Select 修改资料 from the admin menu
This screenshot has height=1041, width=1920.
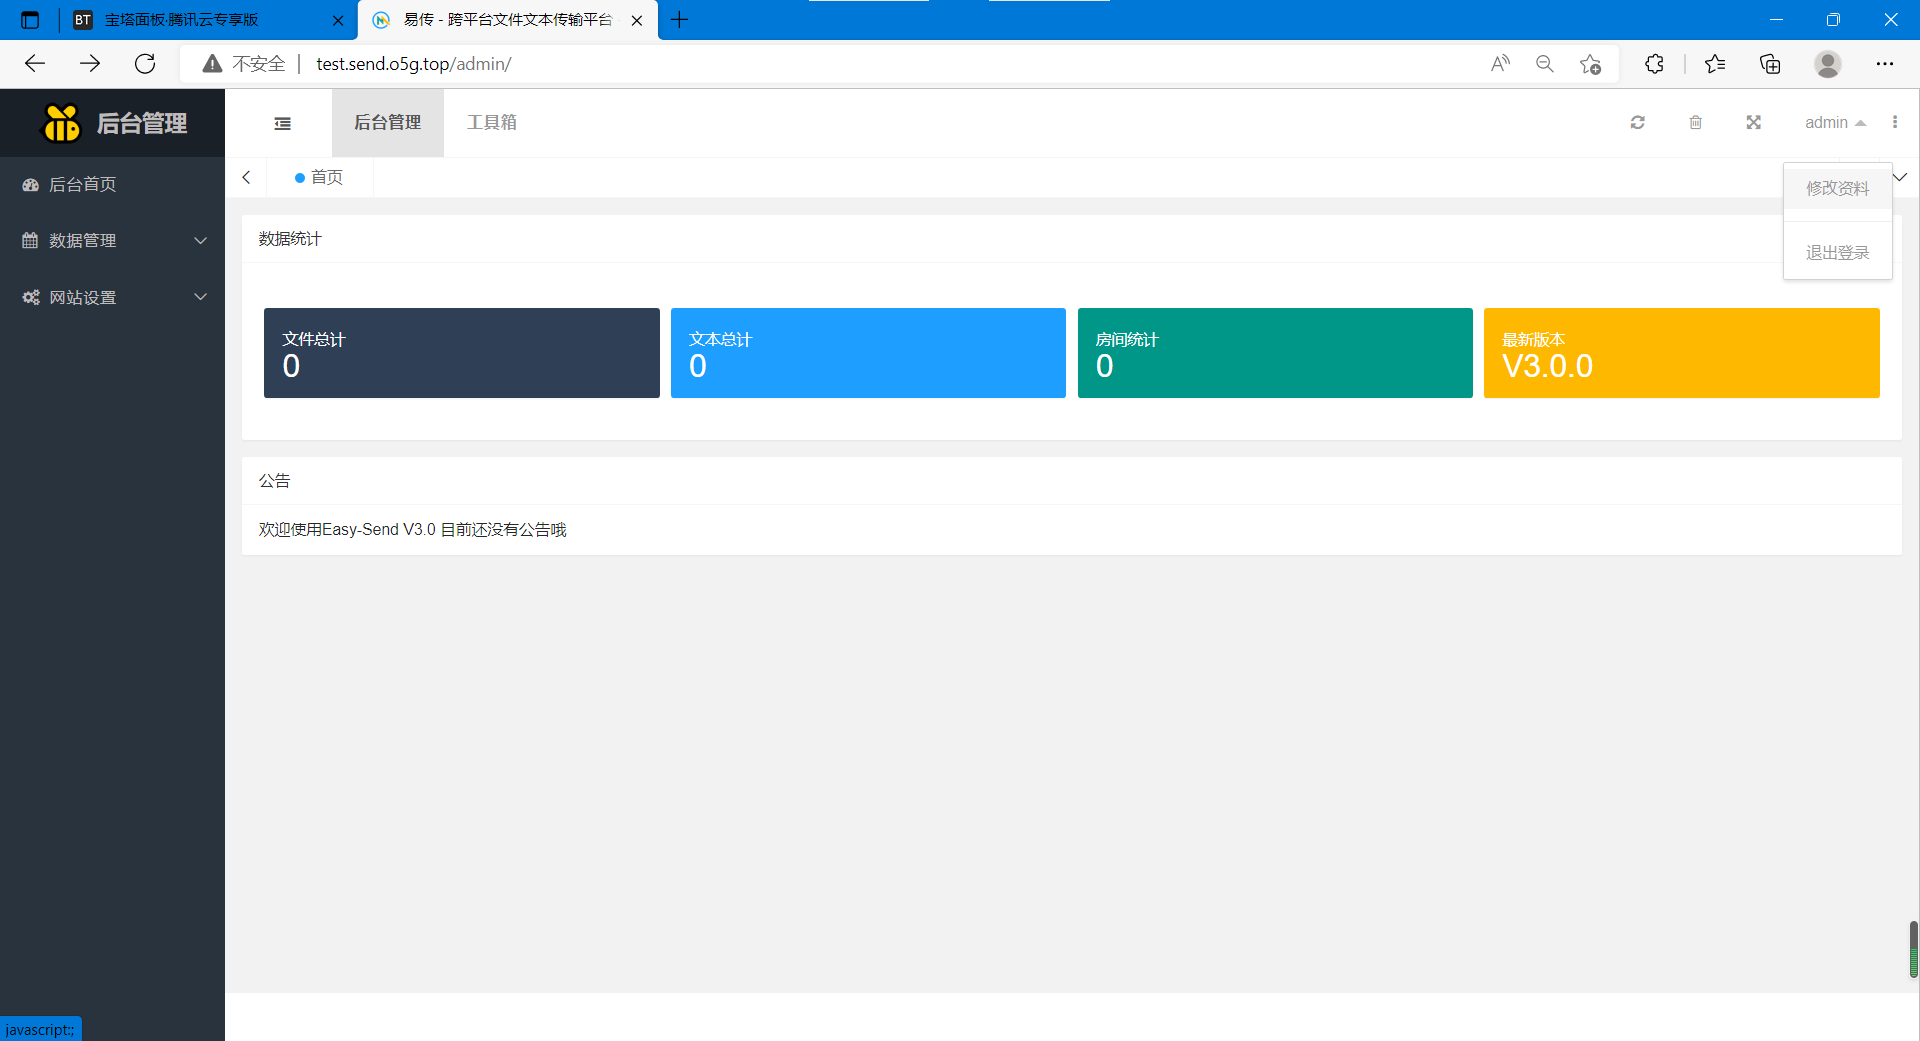tap(1837, 189)
